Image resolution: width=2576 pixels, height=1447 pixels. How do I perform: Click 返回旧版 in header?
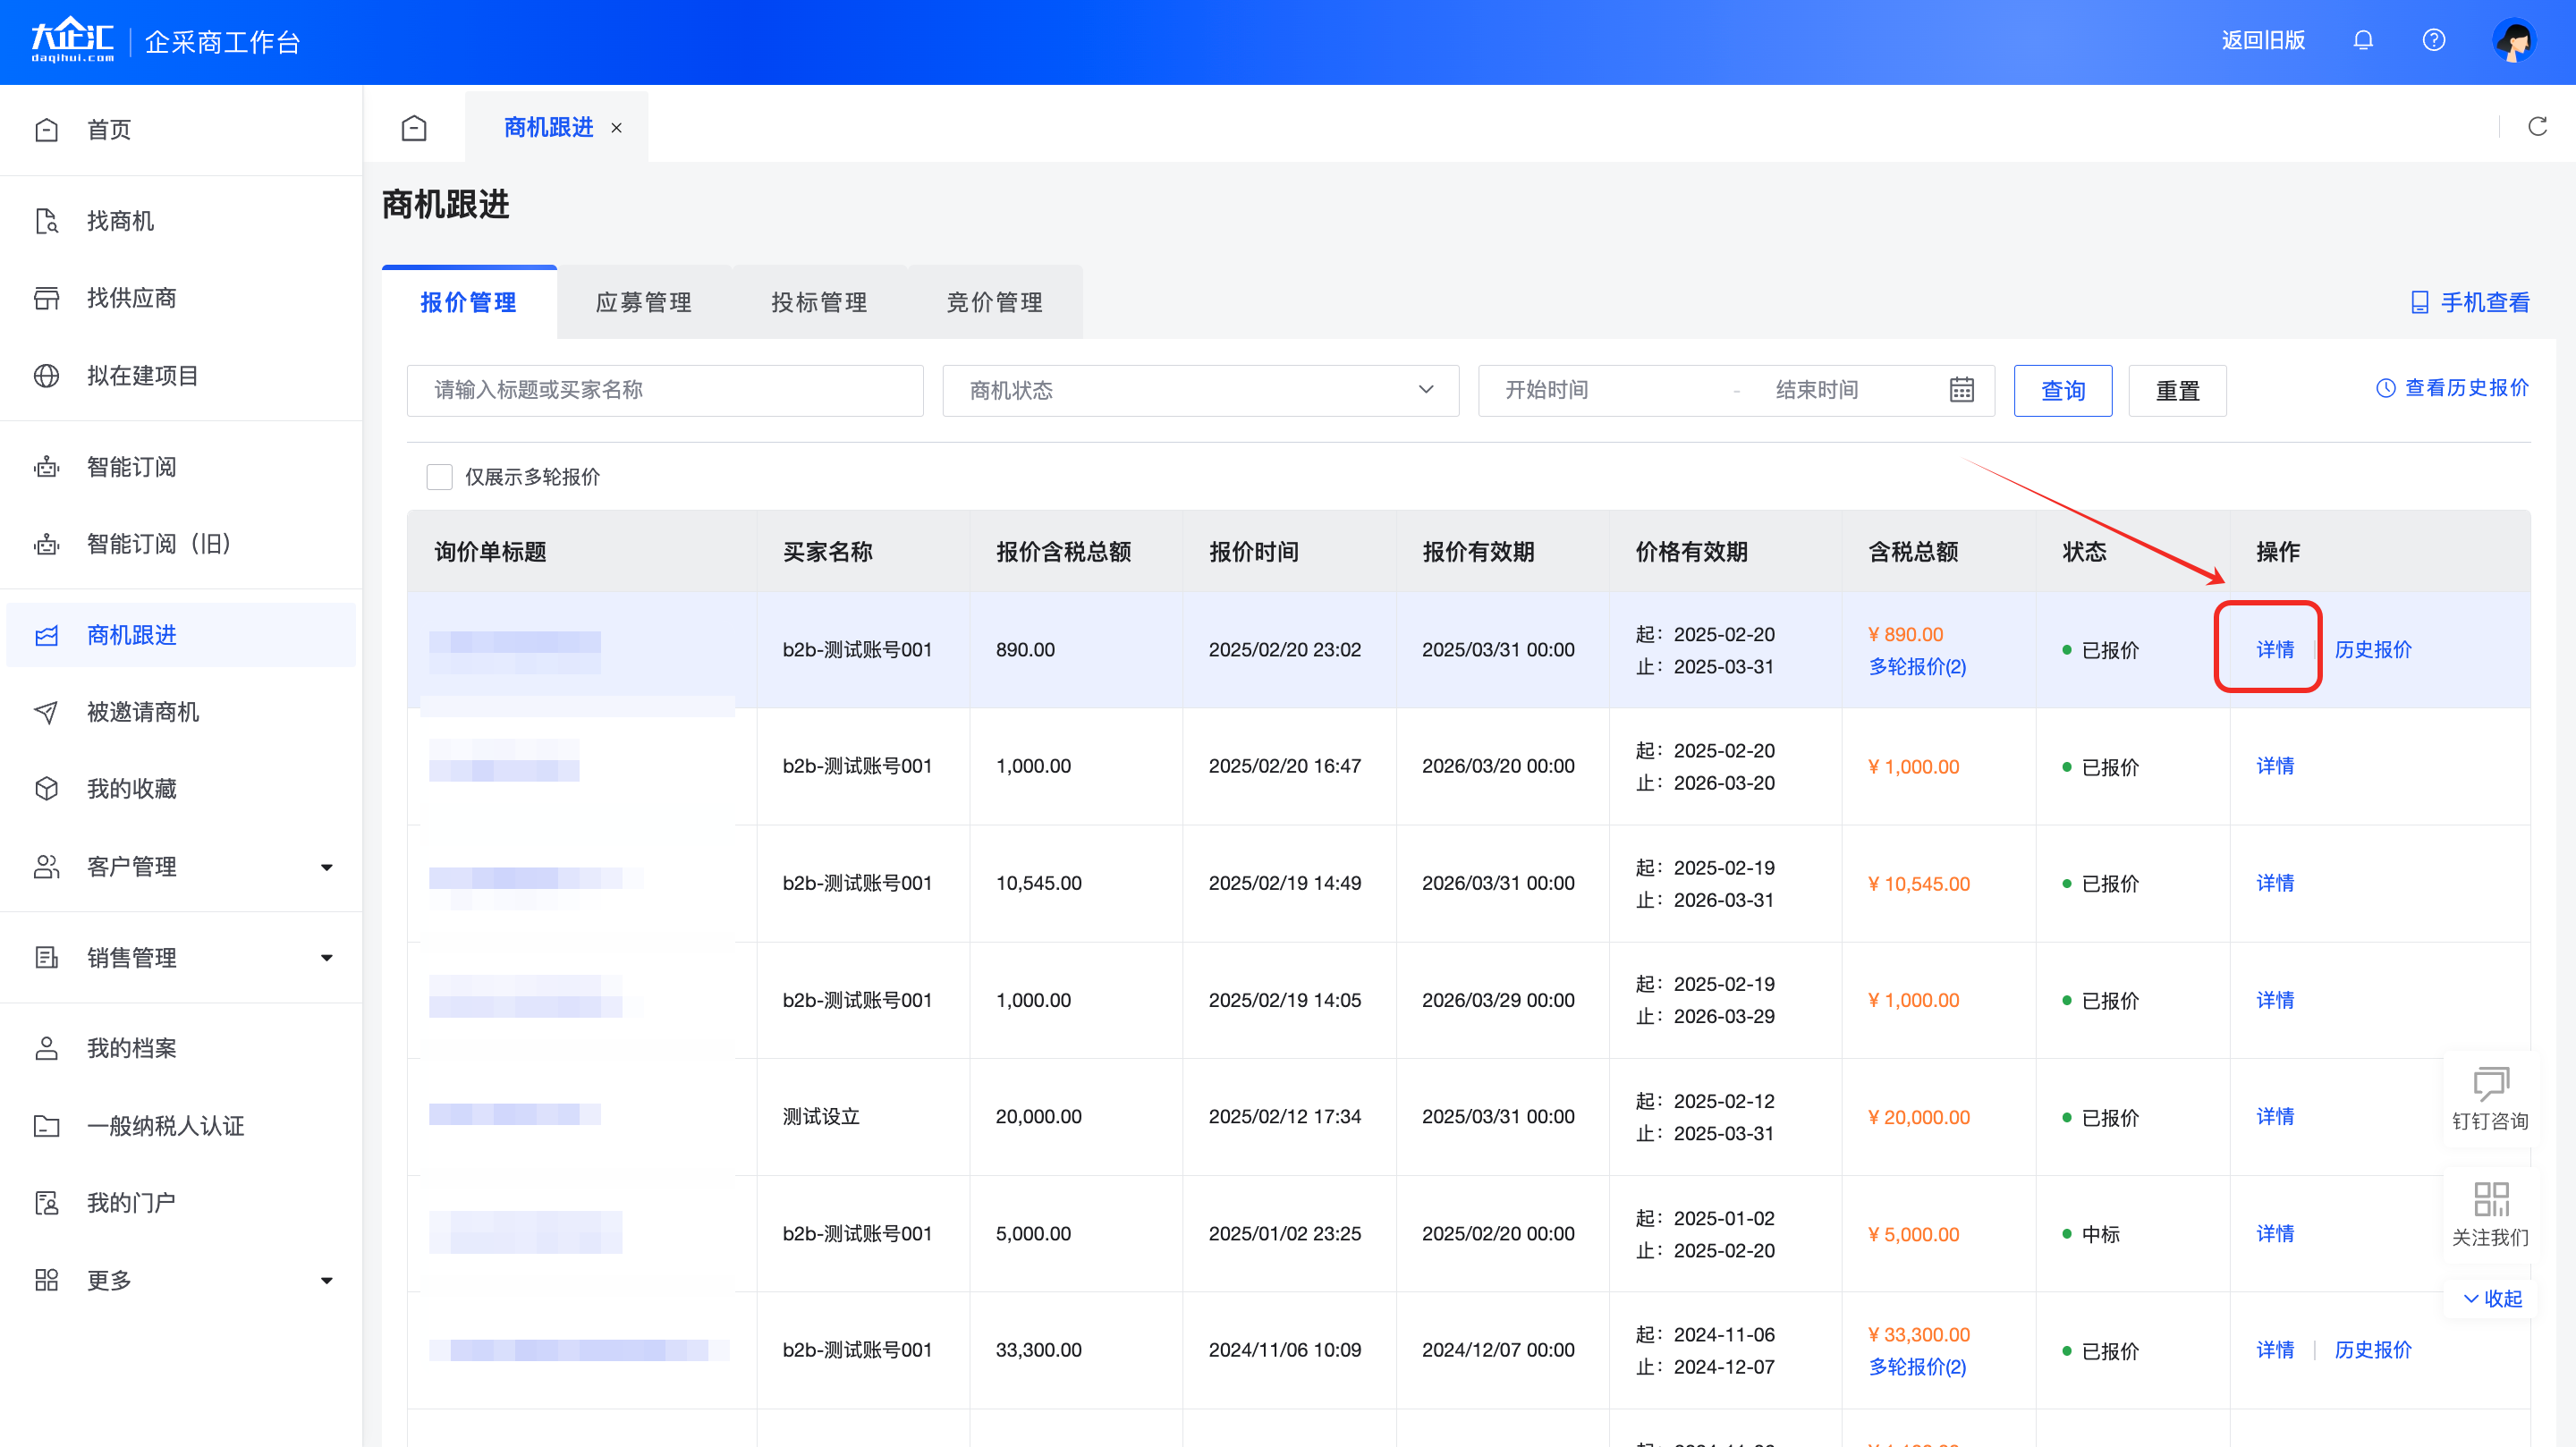point(2263,40)
